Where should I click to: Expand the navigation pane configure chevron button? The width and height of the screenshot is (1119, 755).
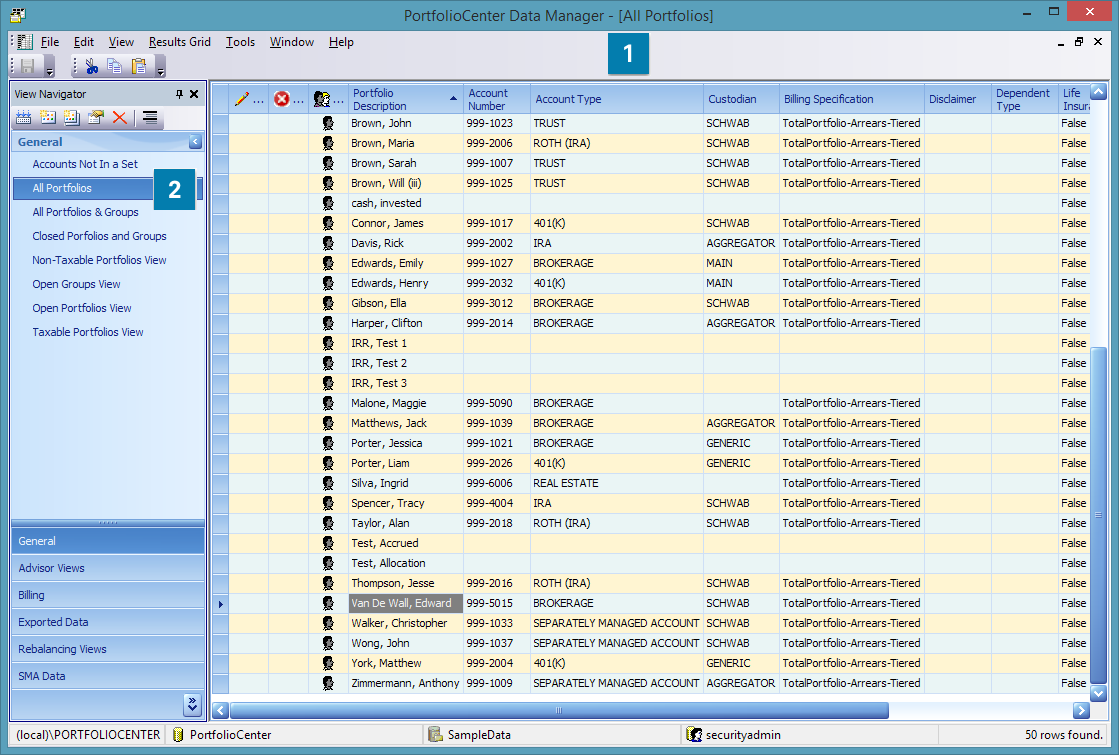coord(192,704)
